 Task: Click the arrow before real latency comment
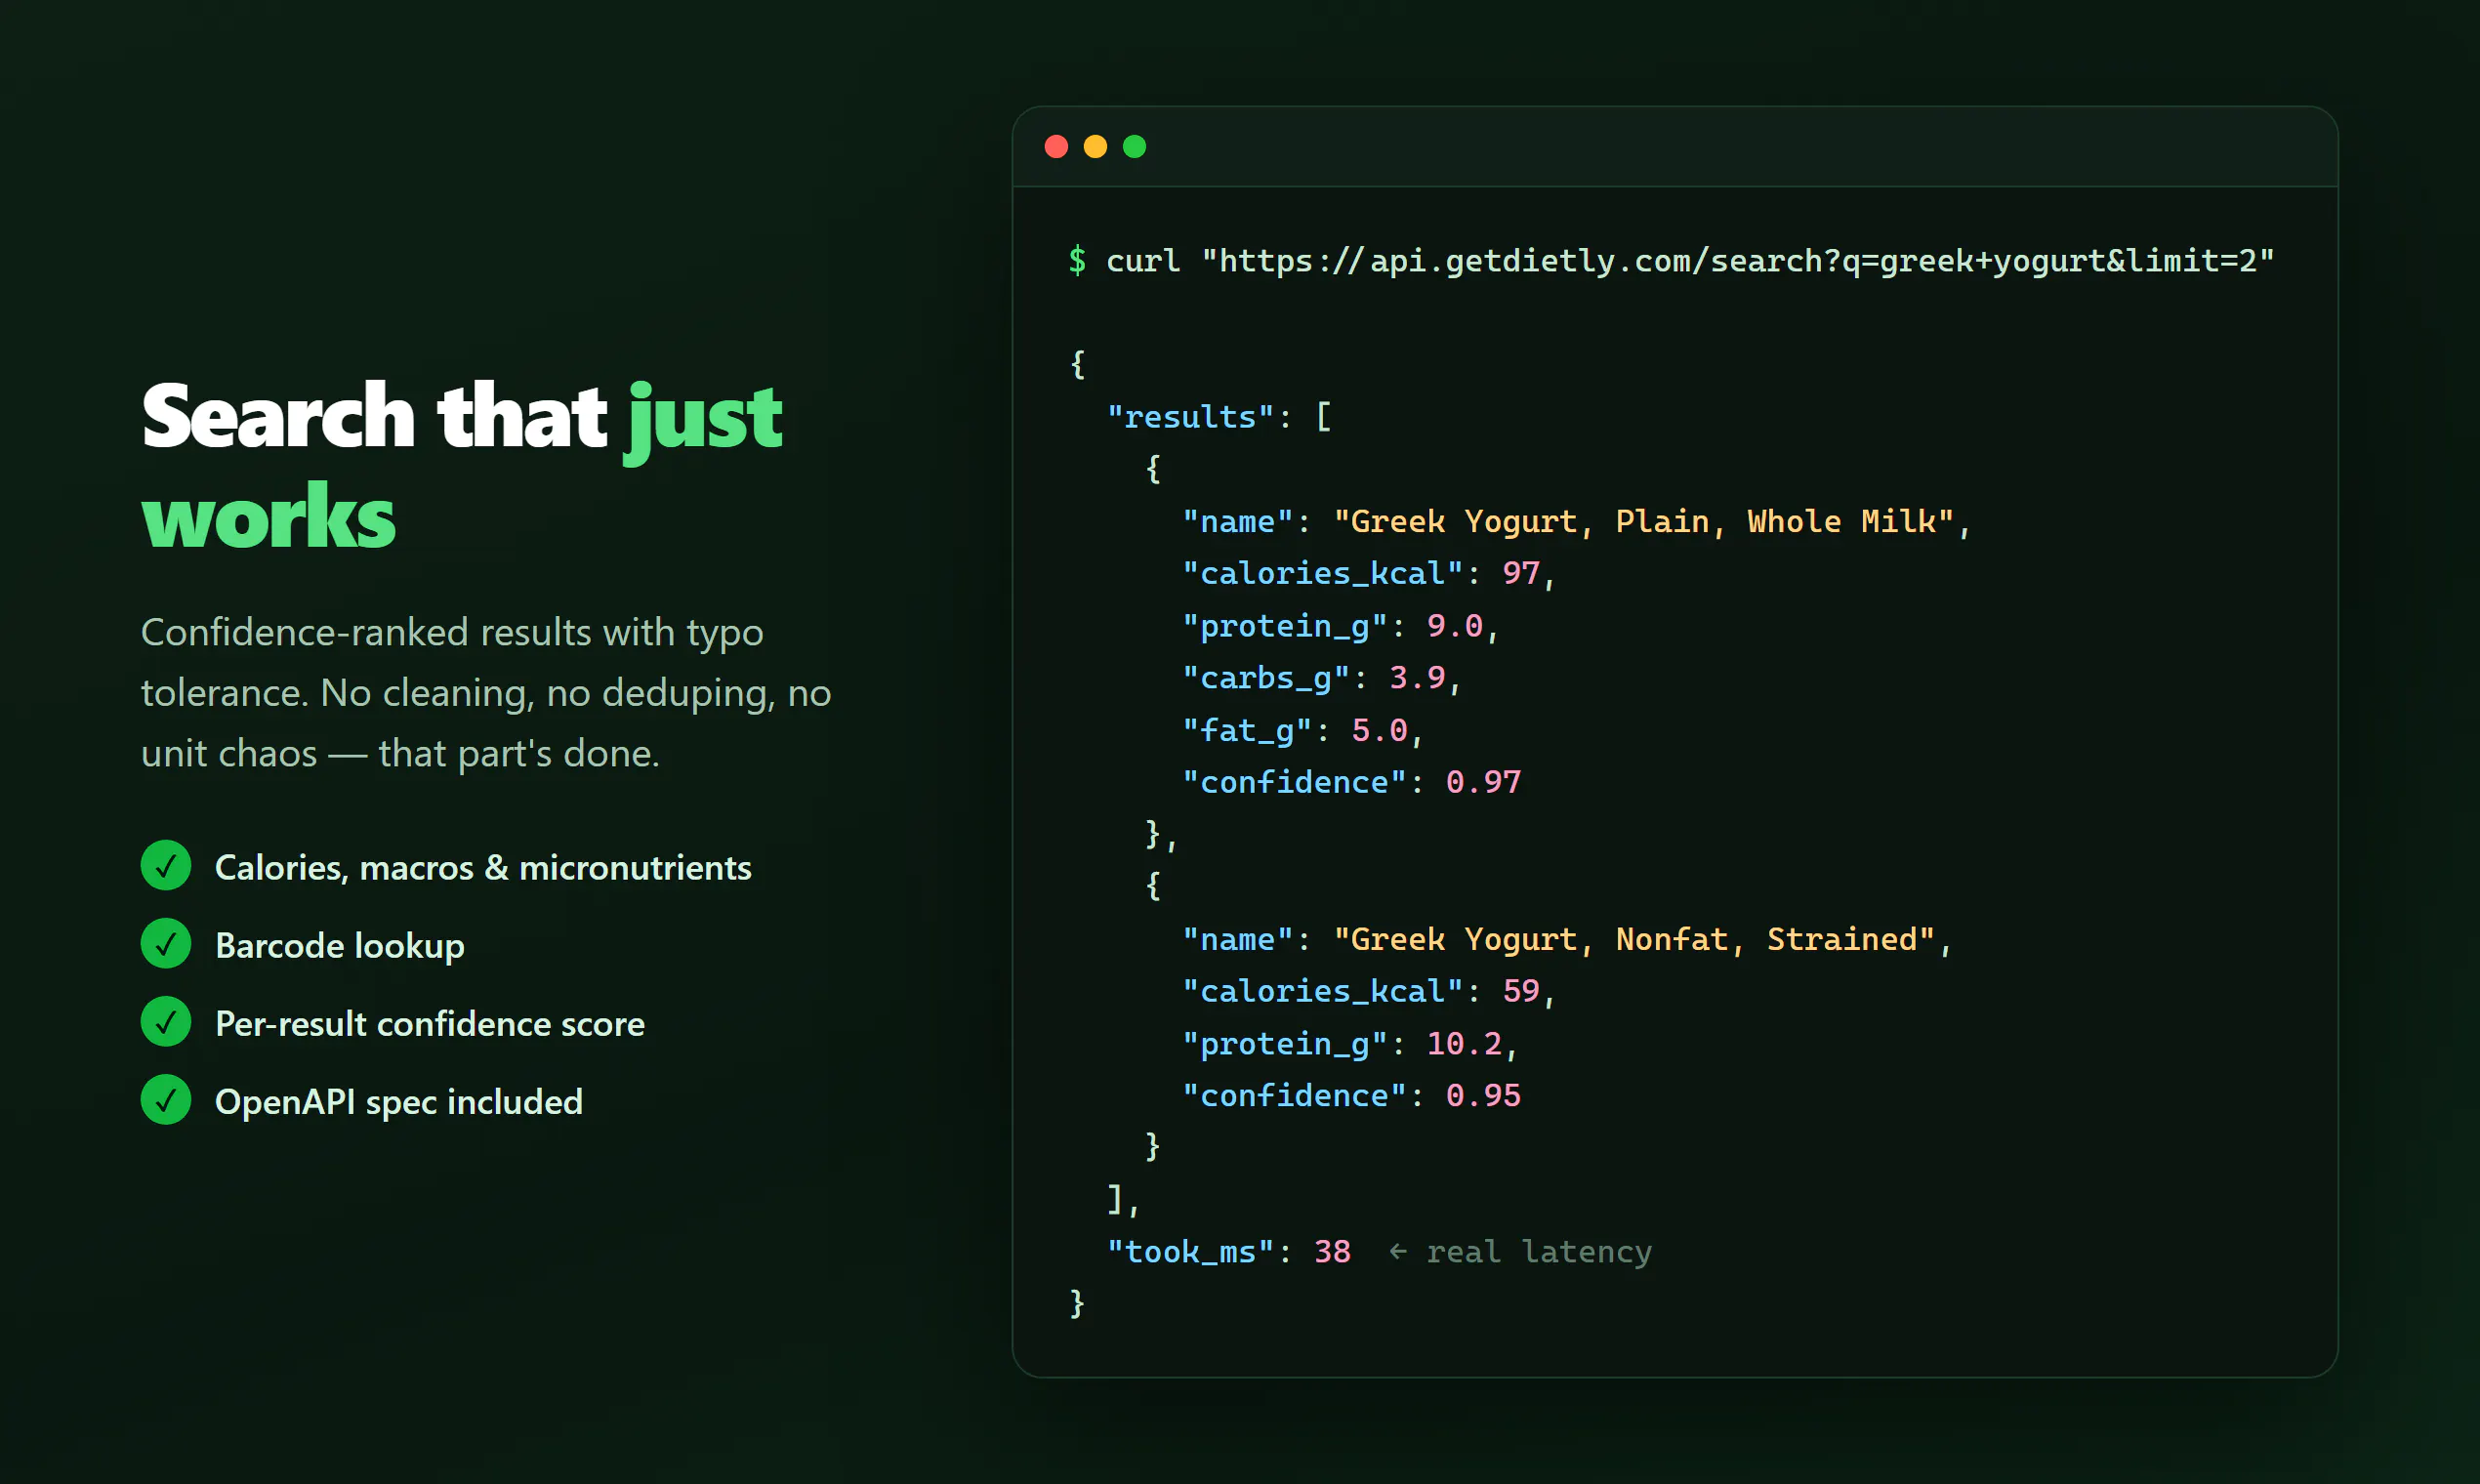pyautogui.click(x=1398, y=1251)
